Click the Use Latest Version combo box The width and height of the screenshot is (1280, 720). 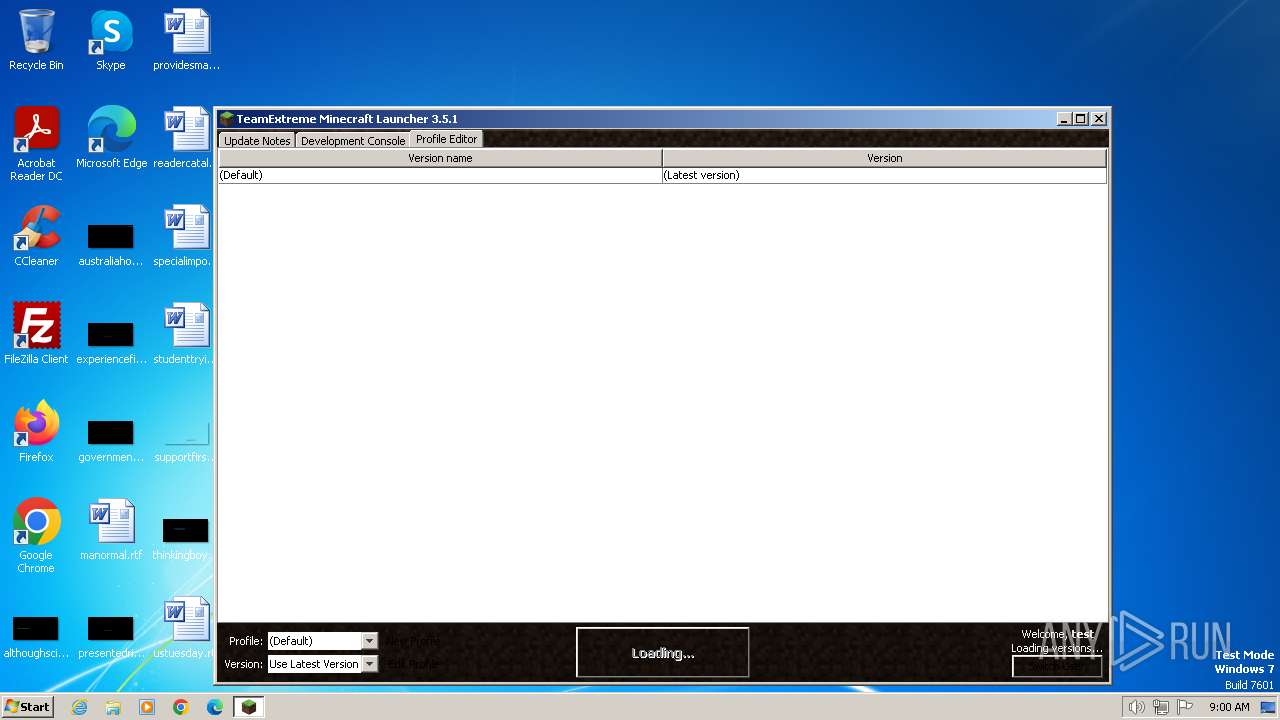click(x=322, y=664)
